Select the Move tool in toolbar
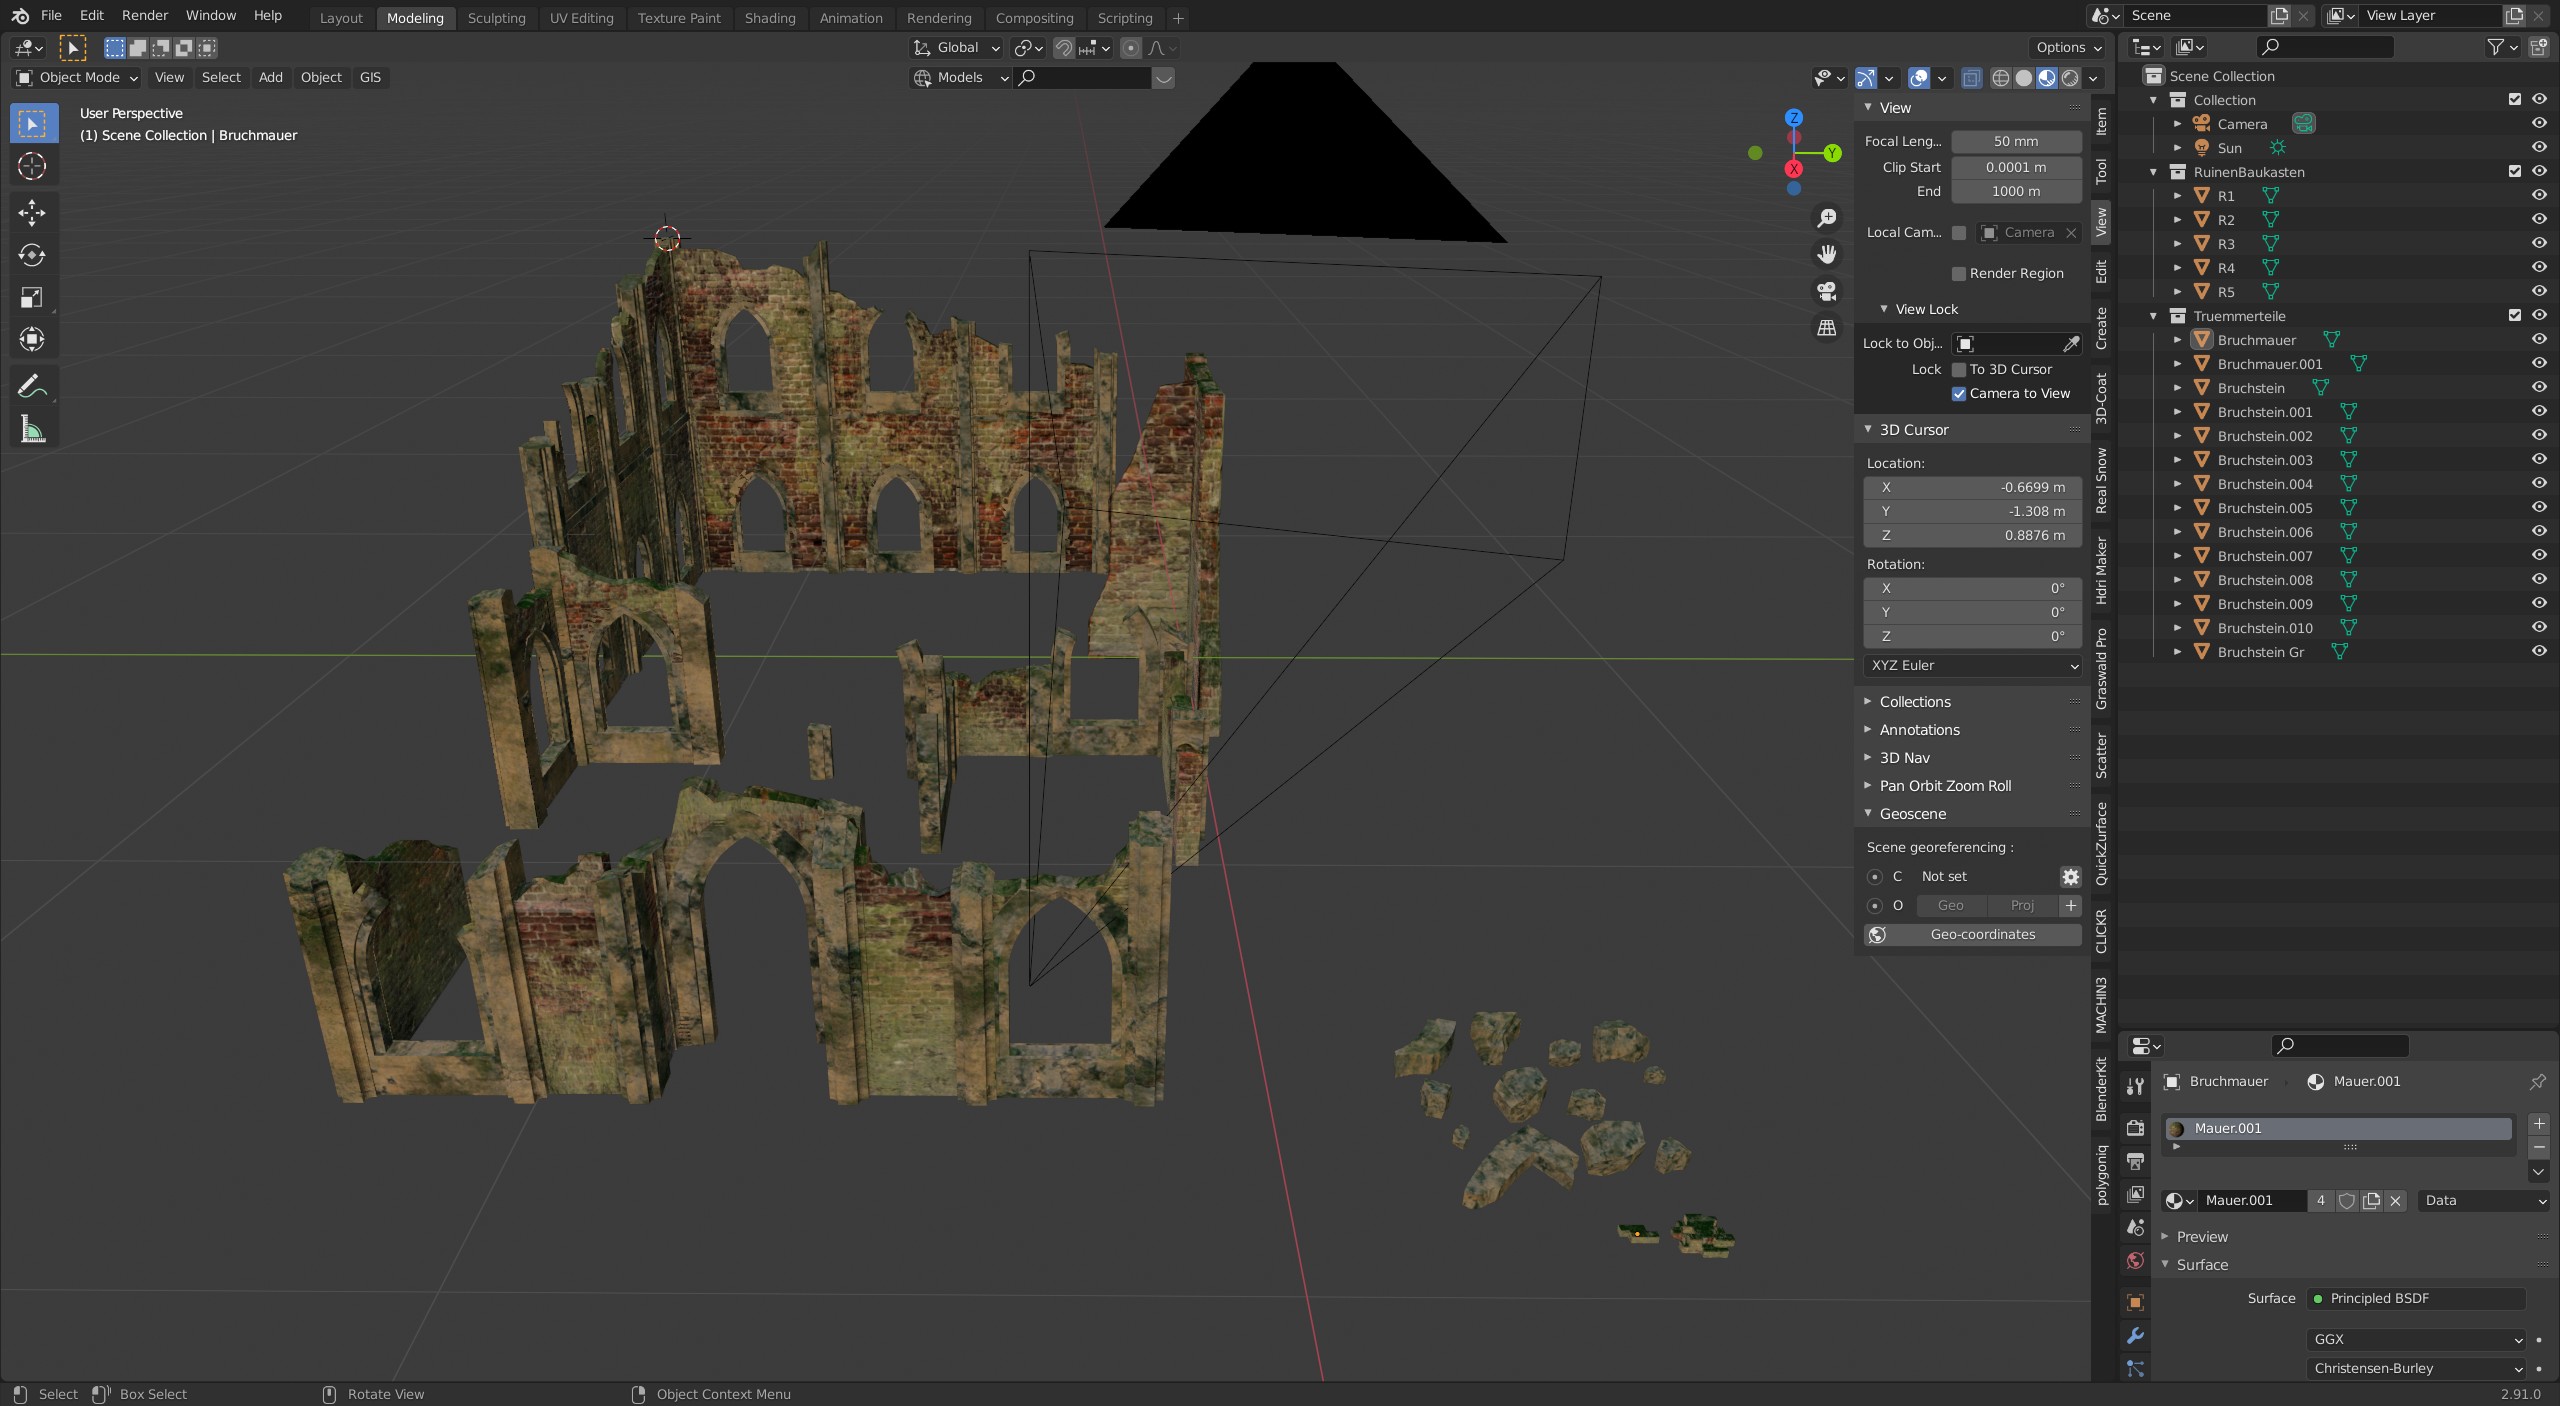 [x=32, y=212]
